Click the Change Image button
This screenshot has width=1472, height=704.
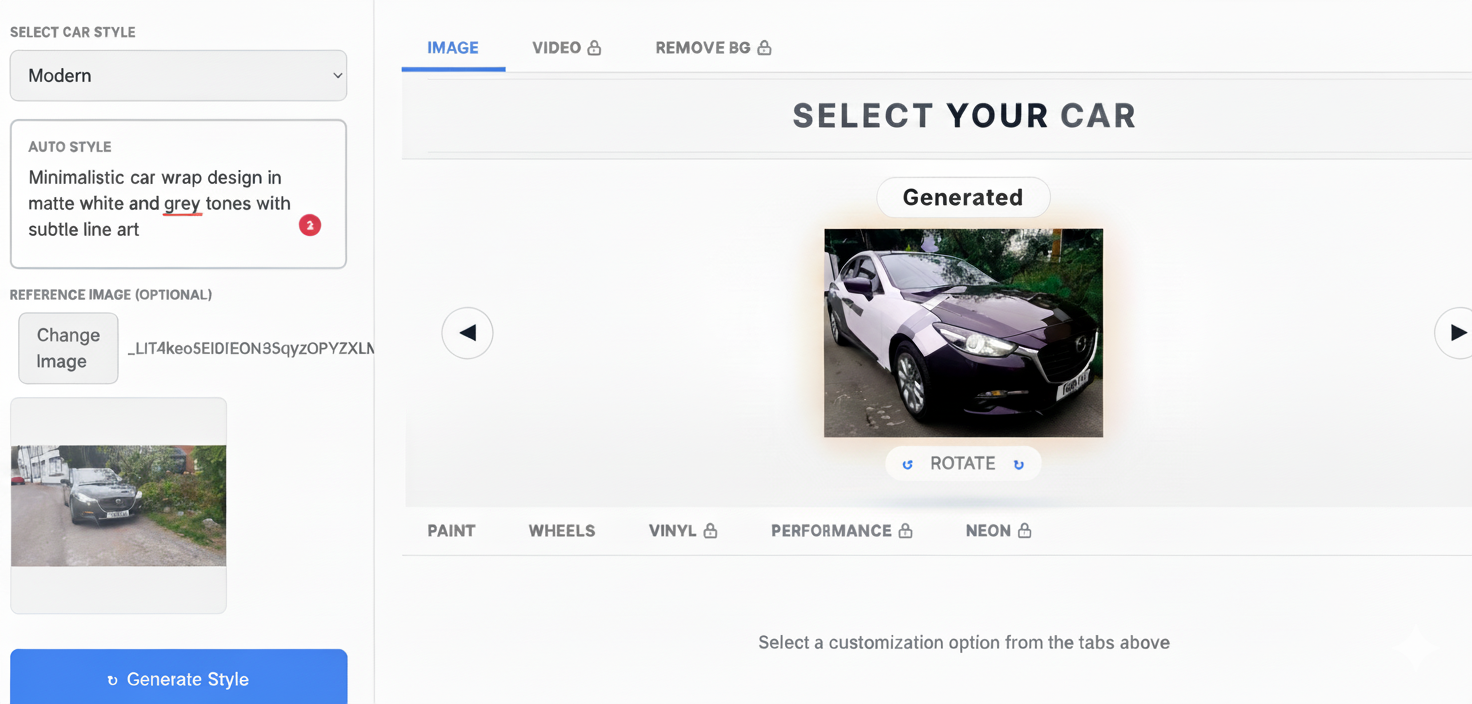coord(68,348)
